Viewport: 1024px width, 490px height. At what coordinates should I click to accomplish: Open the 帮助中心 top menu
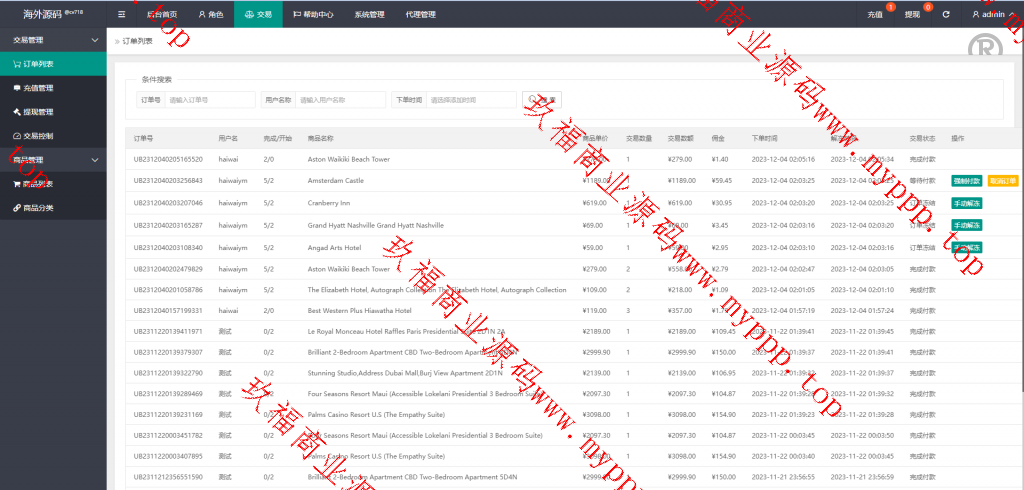pos(313,15)
